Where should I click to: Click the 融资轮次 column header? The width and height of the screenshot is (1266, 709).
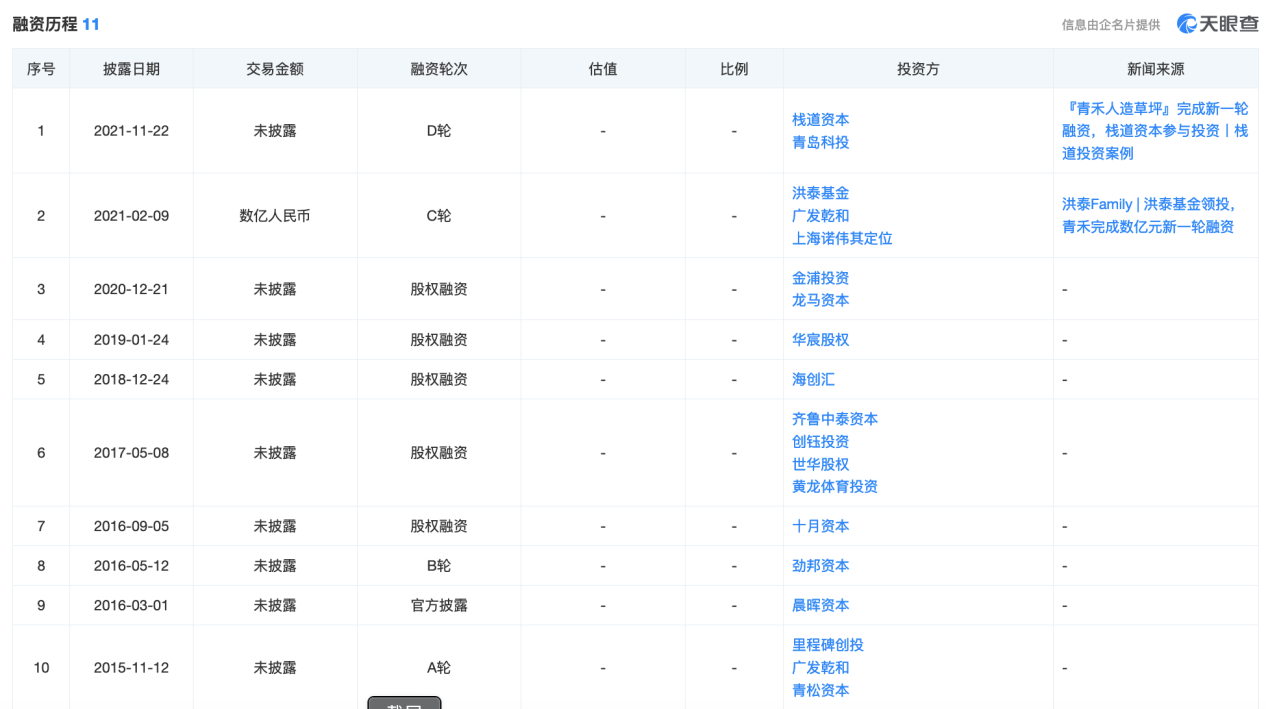(x=439, y=69)
